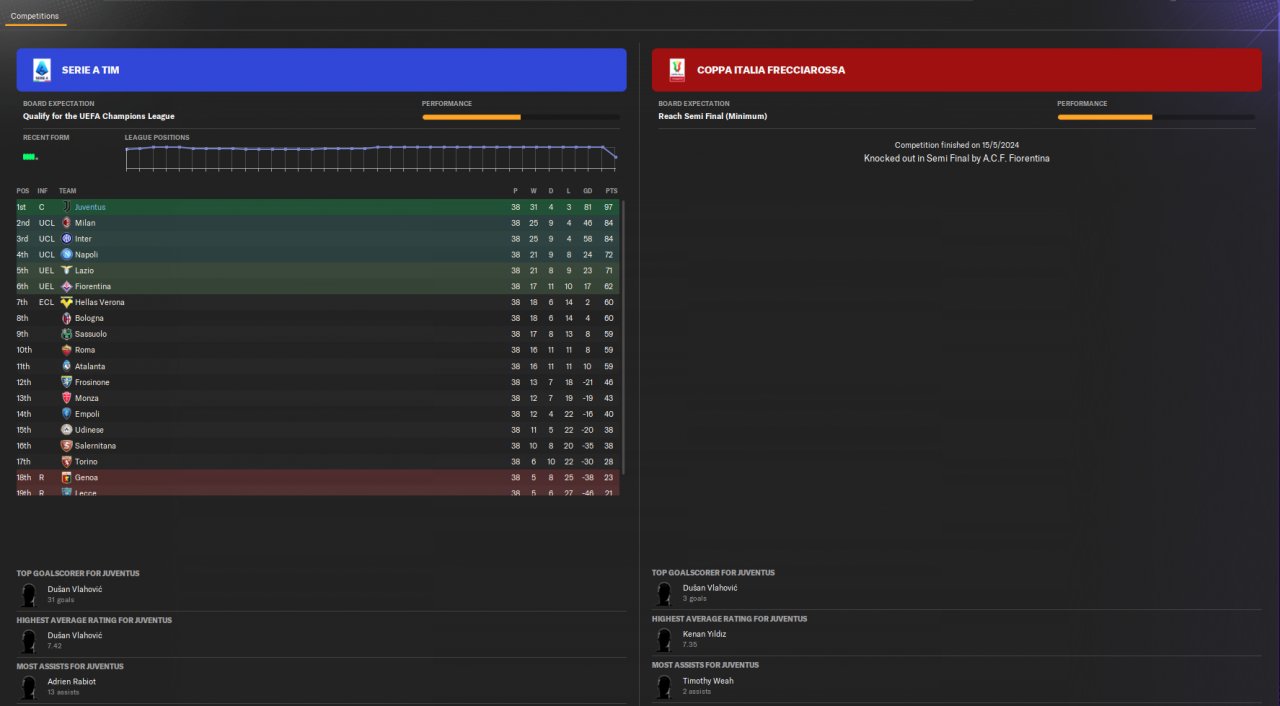The image size is (1280, 706).
Task: Click the Frosinone club crest
Action: click(66, 382)
